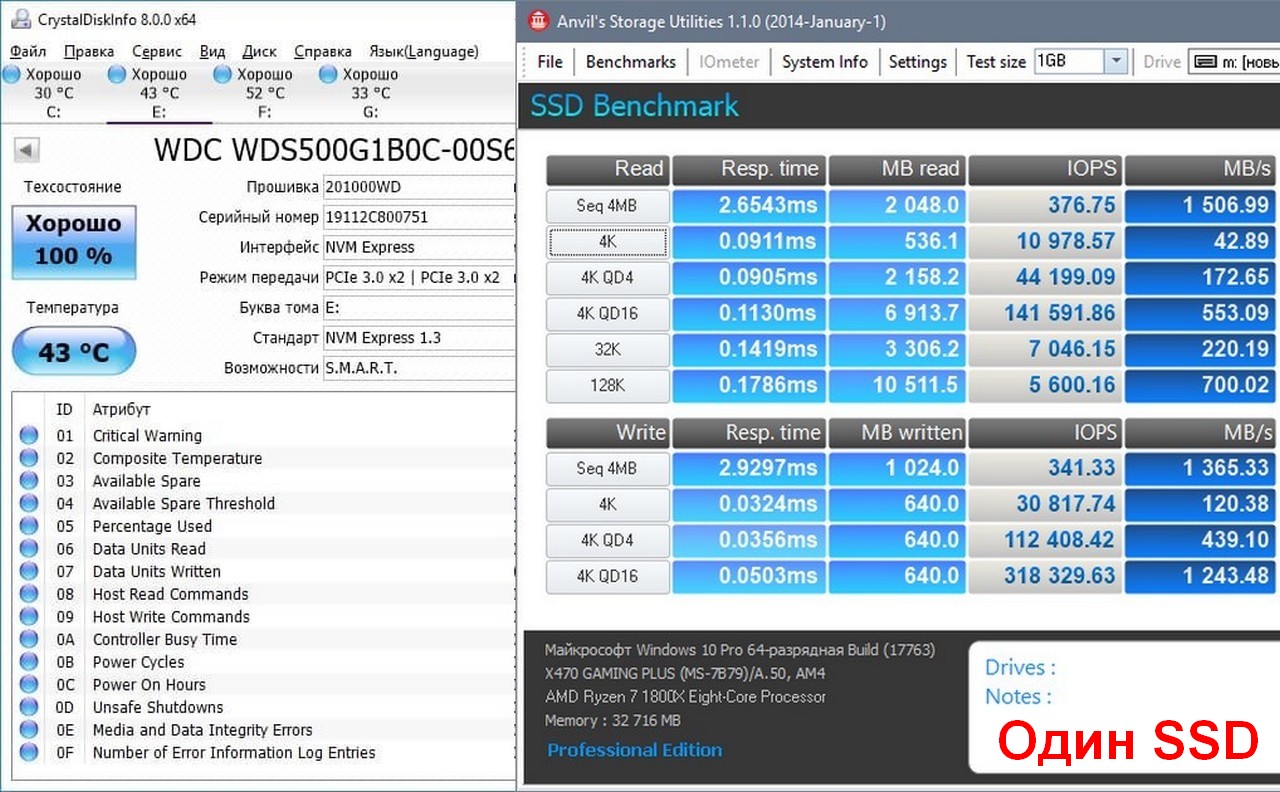Open the Файл menu

click(28, 51)
